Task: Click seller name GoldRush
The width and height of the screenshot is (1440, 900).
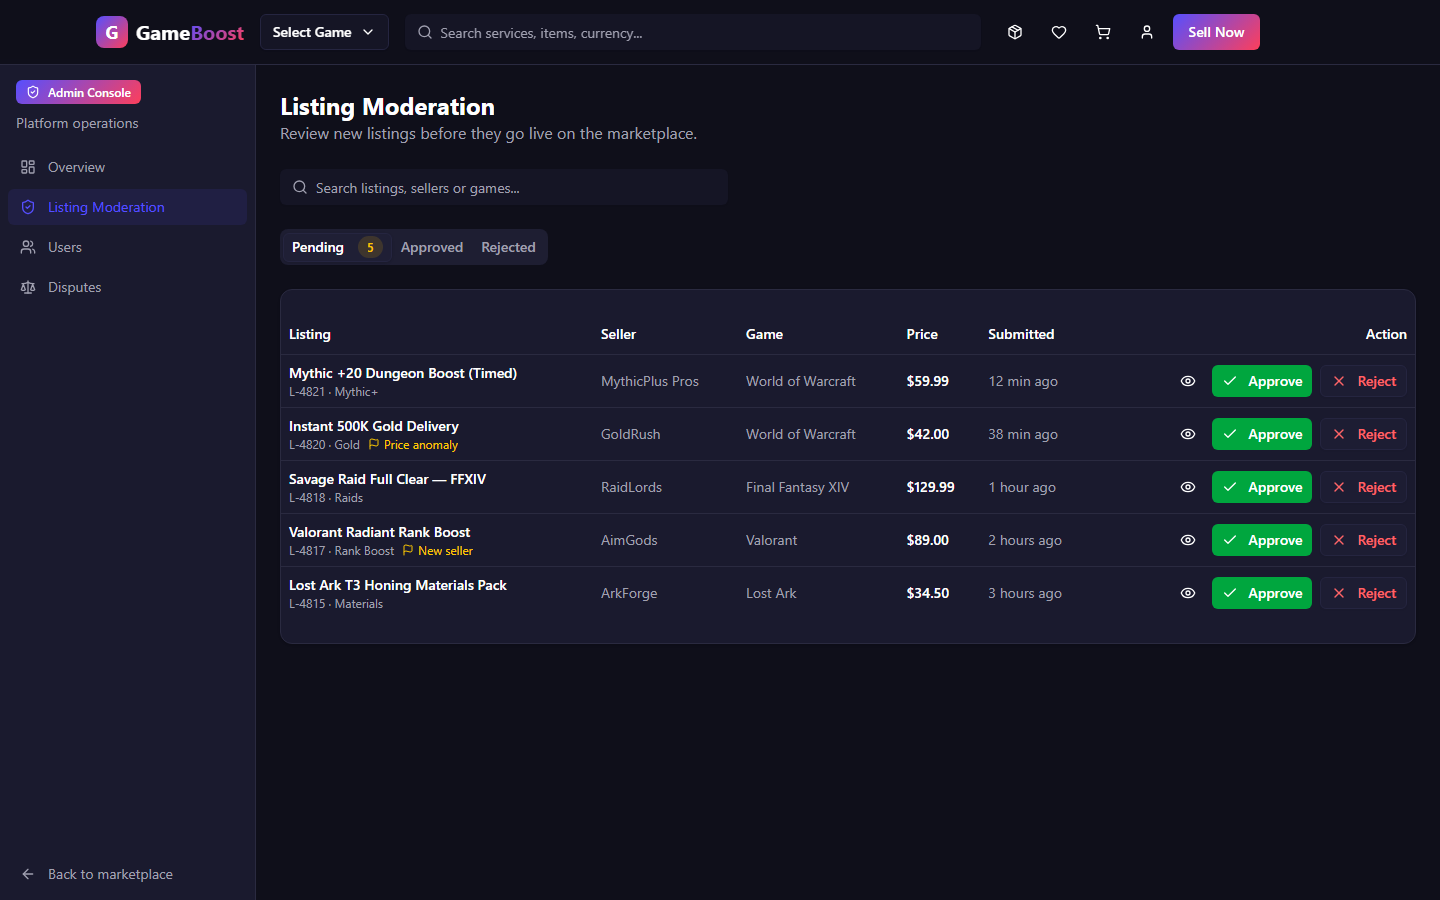Action: (631, 434)
